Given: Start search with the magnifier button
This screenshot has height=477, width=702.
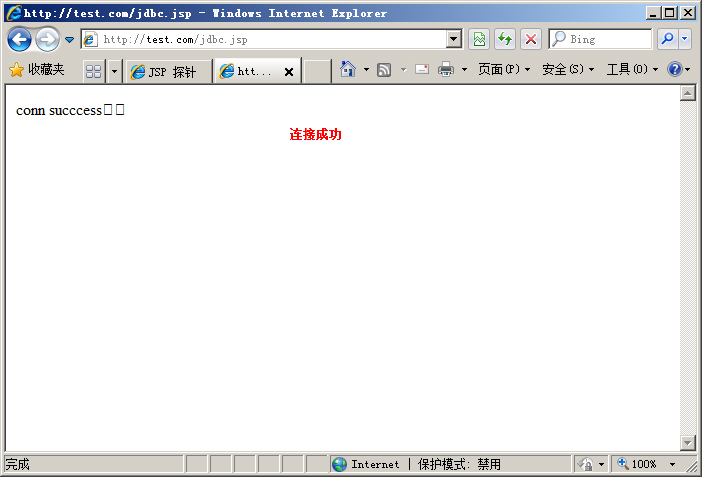Looking at the screenshot, I should 668,39.
